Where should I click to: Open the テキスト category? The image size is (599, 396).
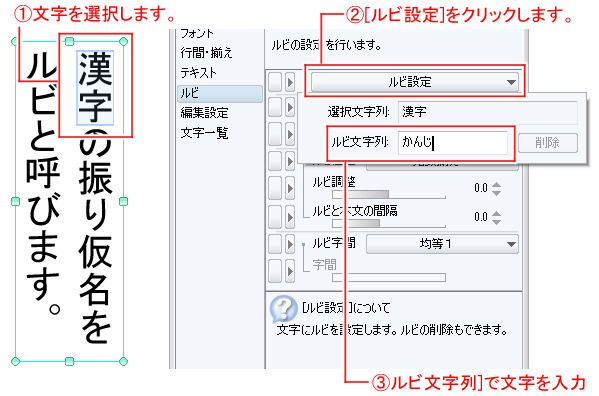click(x=198, y=73)
